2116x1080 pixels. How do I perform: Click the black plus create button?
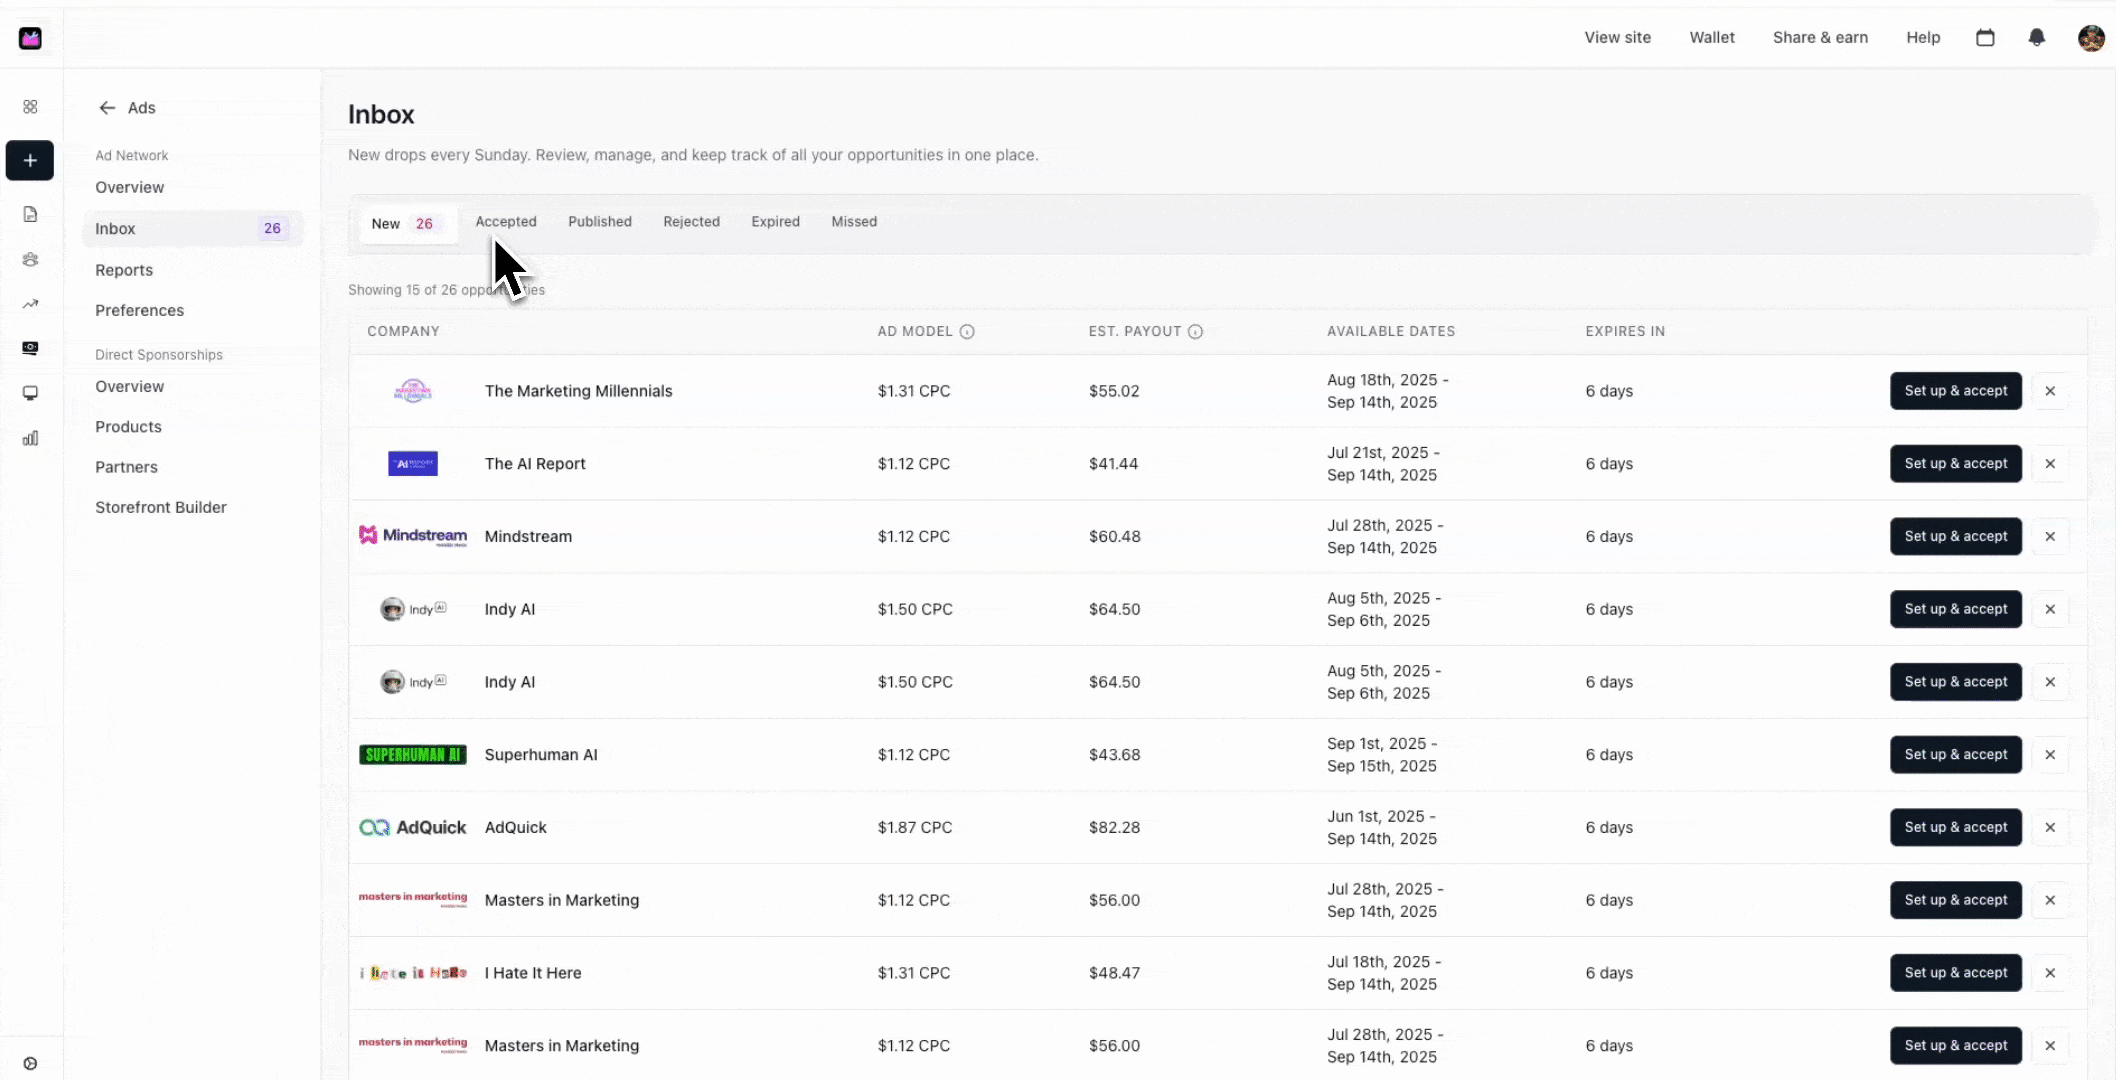coord(30,160)
